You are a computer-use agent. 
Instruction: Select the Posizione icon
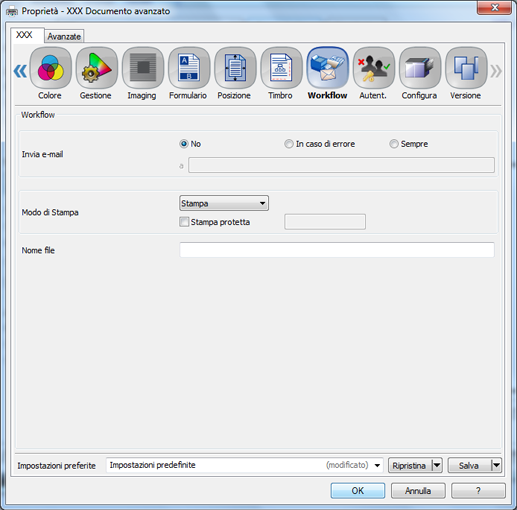coord(235,68)
